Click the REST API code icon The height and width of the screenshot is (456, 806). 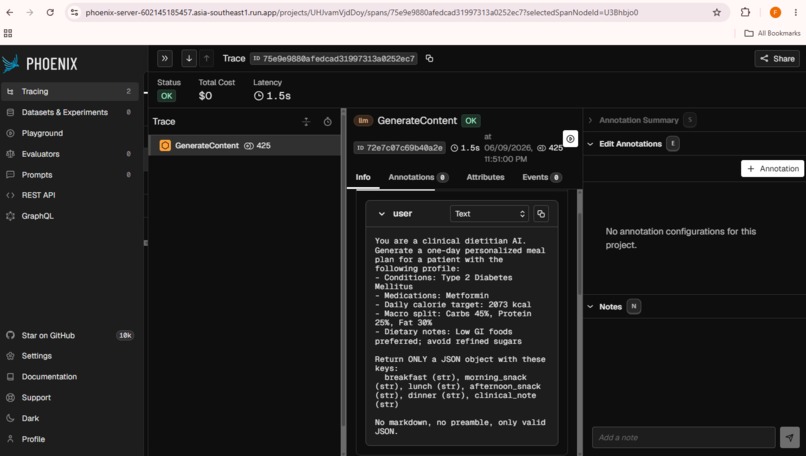pos(10,195)
